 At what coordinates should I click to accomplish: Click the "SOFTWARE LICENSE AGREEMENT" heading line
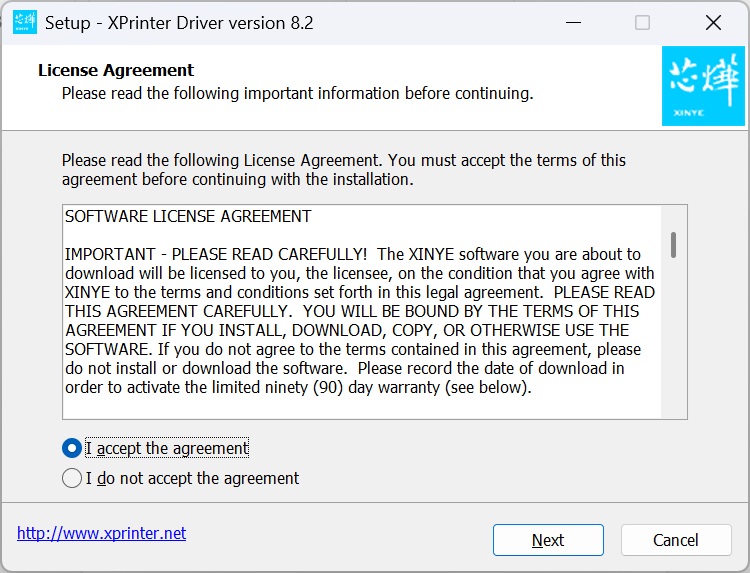click(188, 216)
